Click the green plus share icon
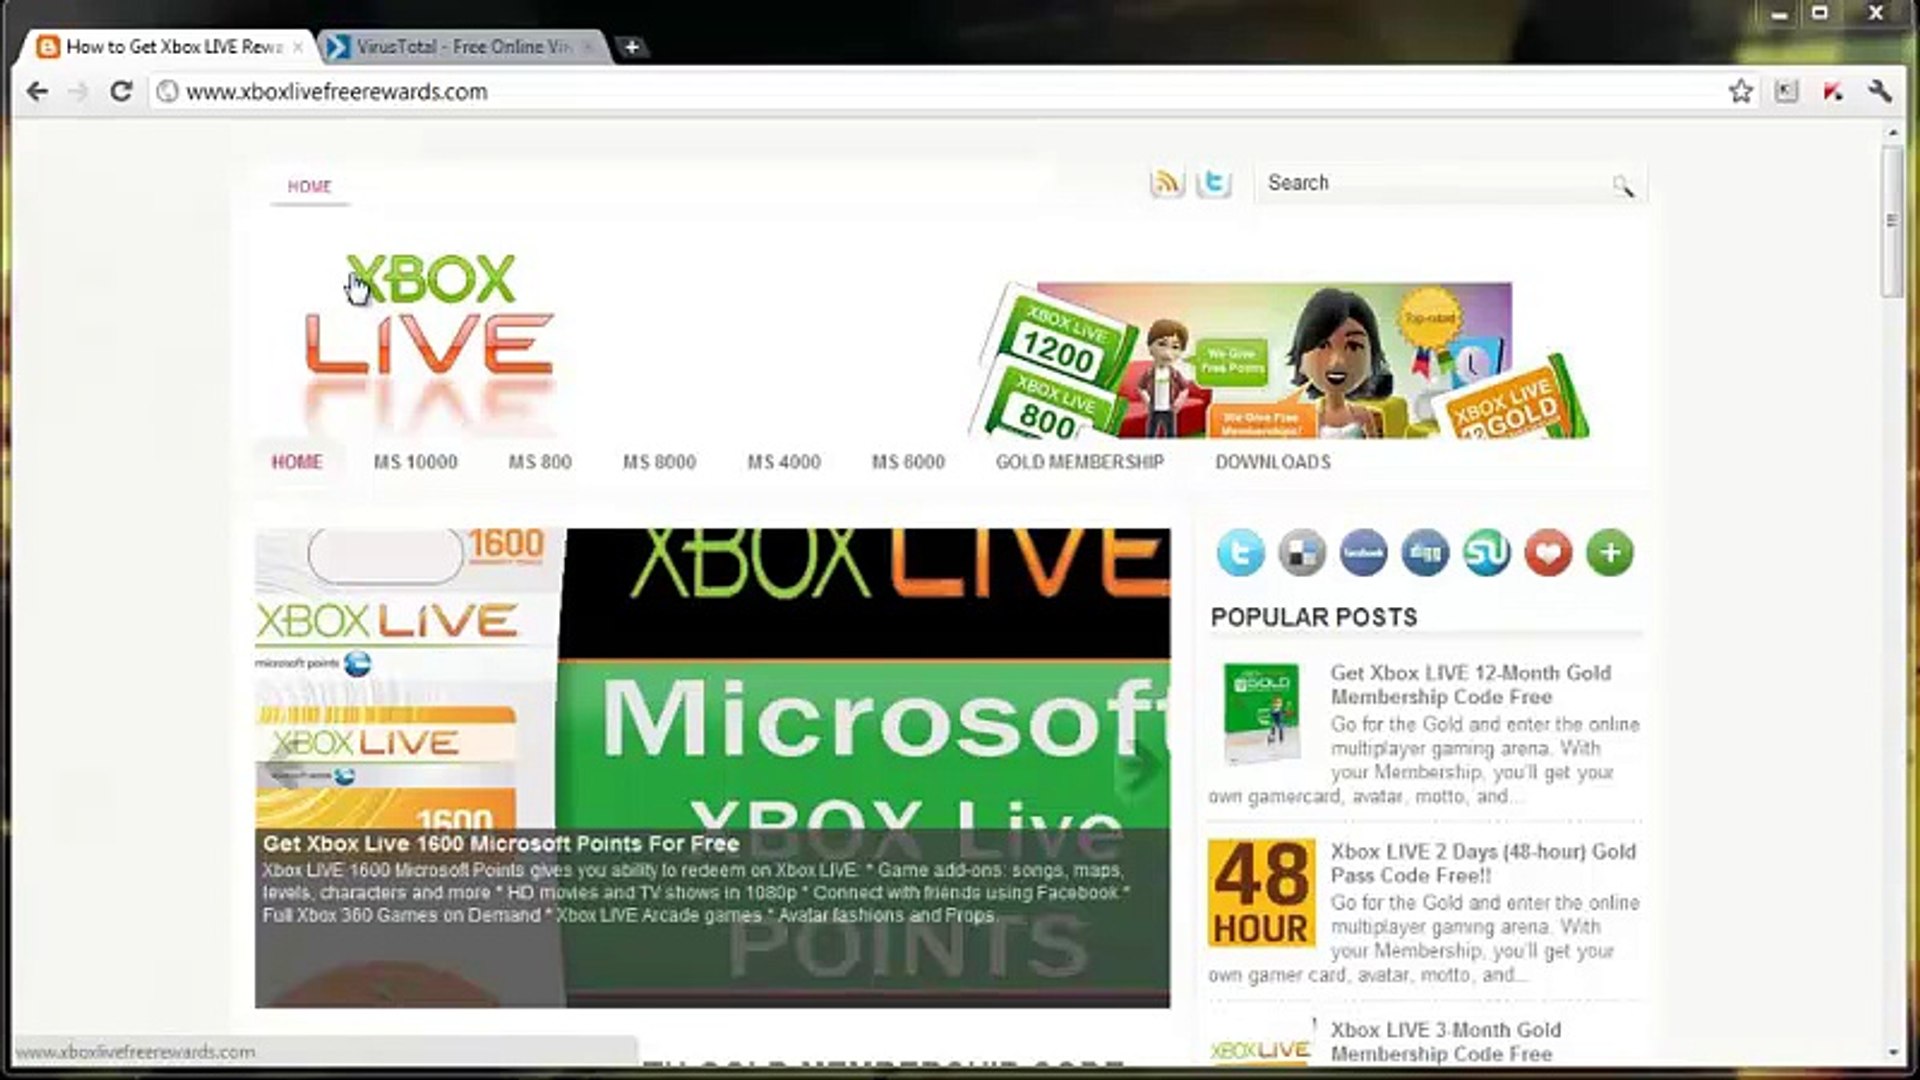Image resolution: width=1920 pixels, height=1080 pixels. 1610,552
